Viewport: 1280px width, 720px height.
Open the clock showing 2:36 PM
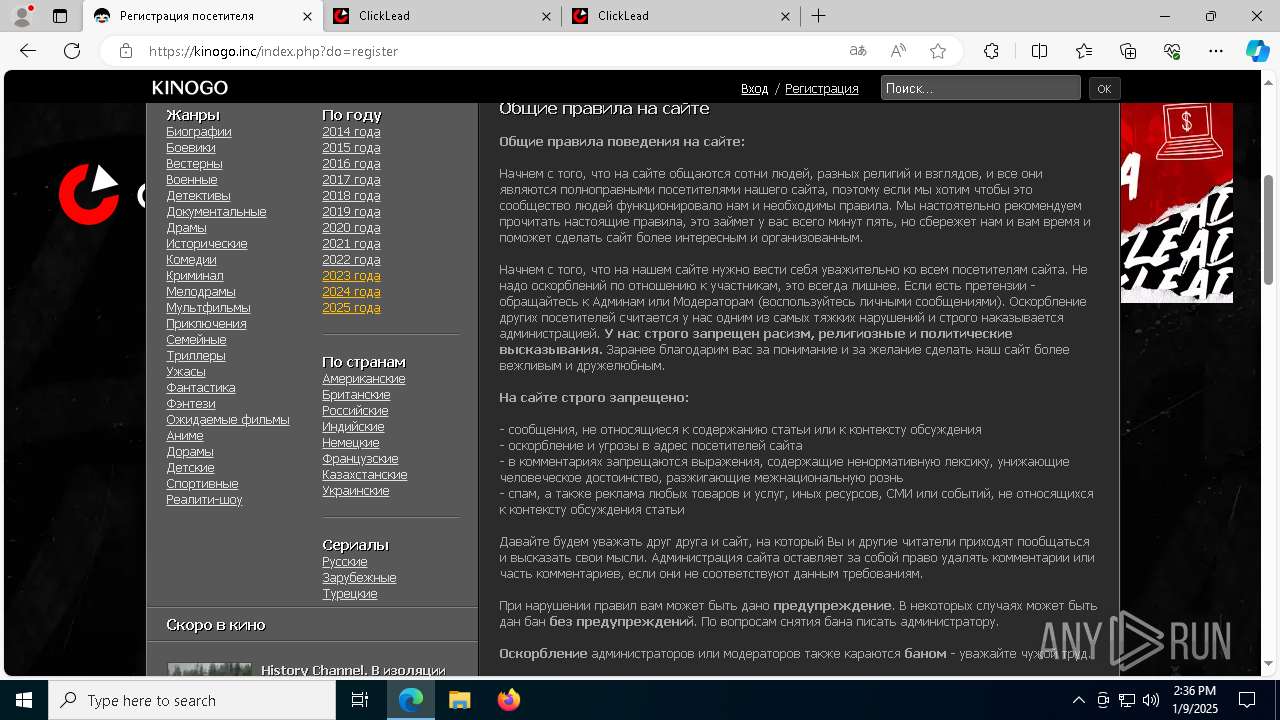click(1195, 700)
